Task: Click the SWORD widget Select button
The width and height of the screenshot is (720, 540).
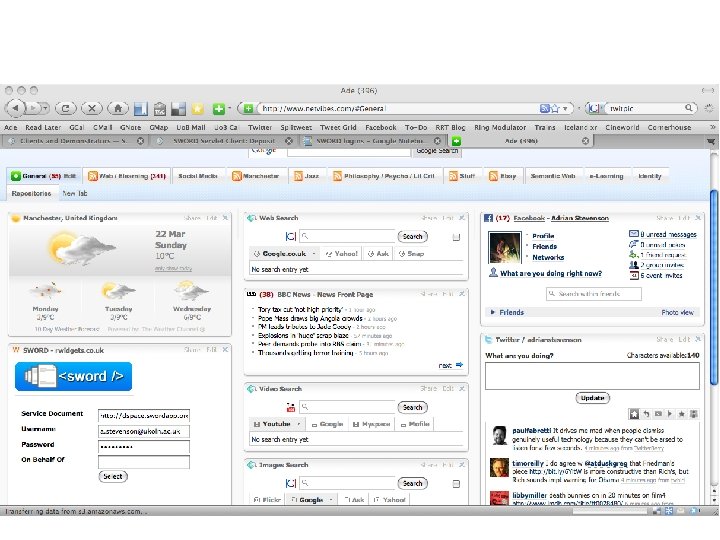Action: tap(113, 477)
